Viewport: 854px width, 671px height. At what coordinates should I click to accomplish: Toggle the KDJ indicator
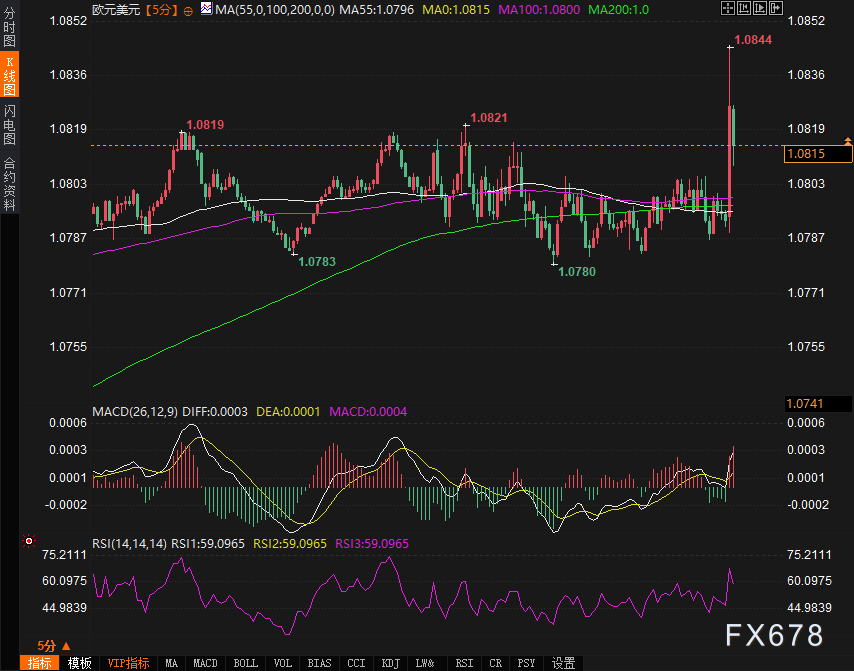tap(390, 663)
